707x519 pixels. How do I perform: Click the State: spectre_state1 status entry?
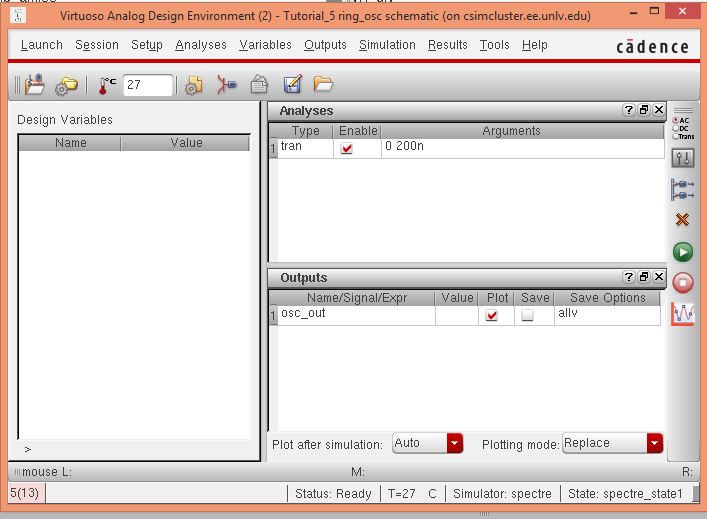[625, 494]
